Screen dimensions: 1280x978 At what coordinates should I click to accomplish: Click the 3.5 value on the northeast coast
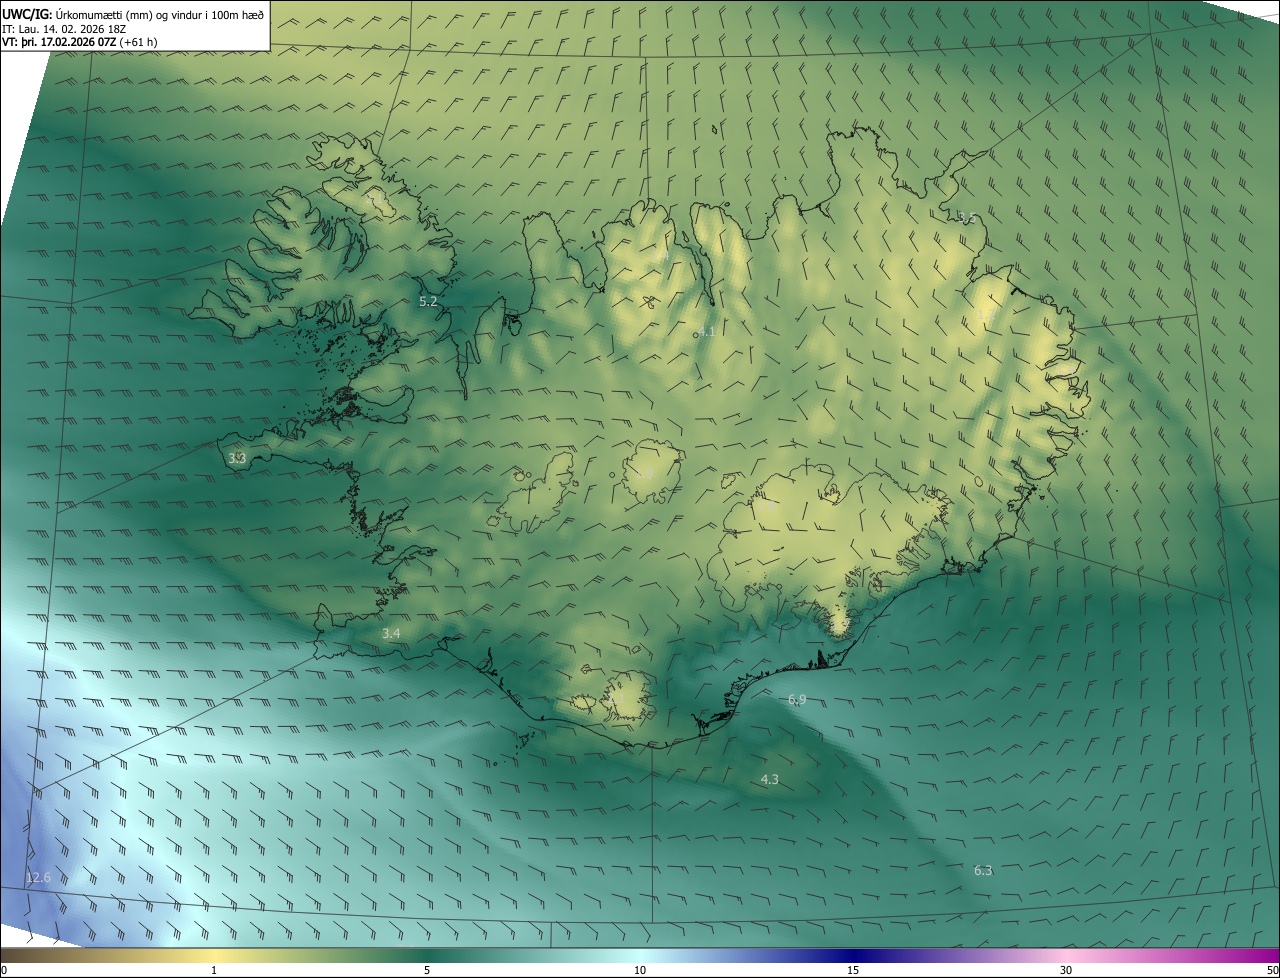(x=965, y=217)
